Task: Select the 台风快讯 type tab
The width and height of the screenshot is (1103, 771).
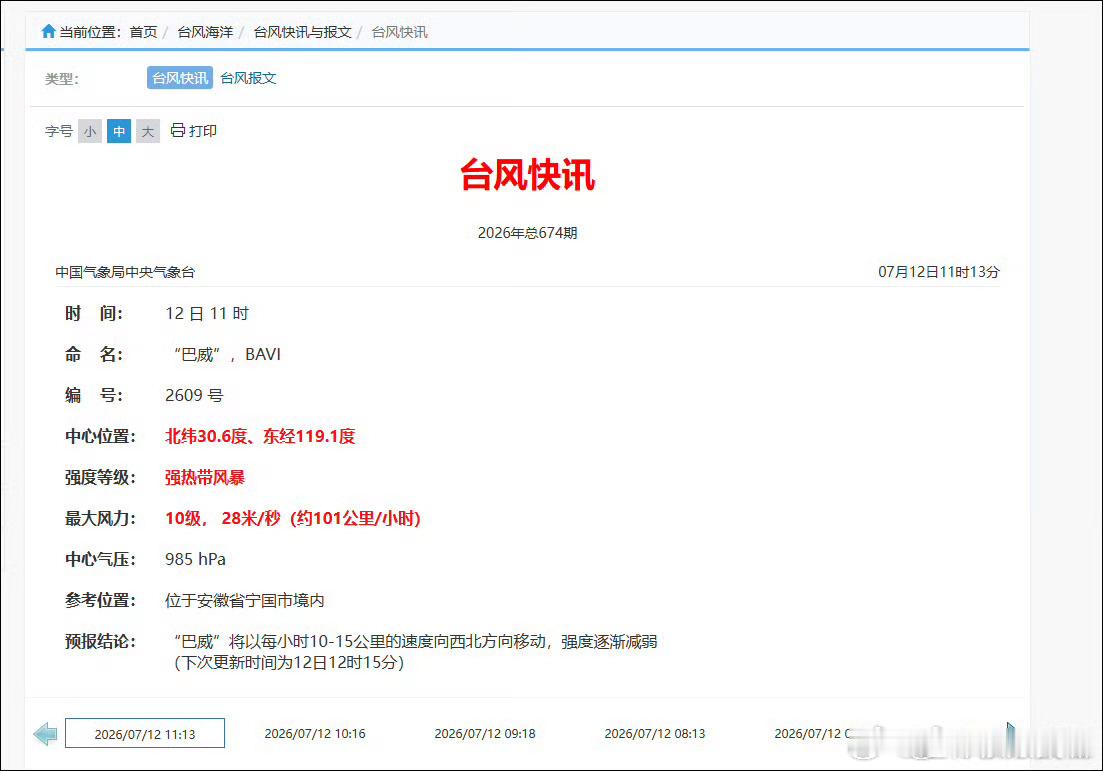Action: pos(180,78)
